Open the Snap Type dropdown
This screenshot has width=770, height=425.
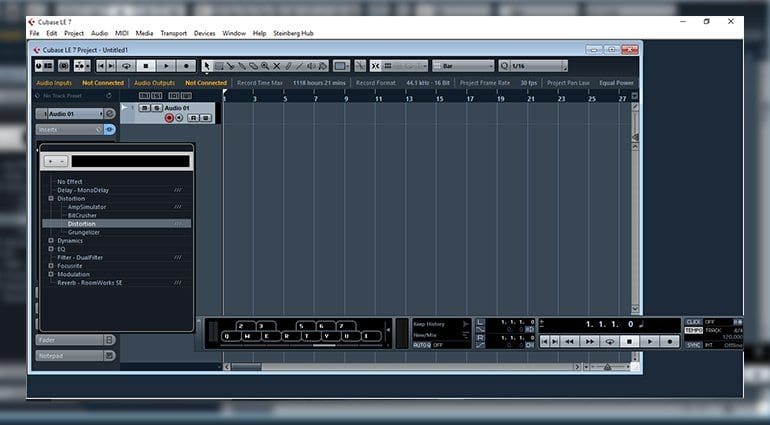406,66
